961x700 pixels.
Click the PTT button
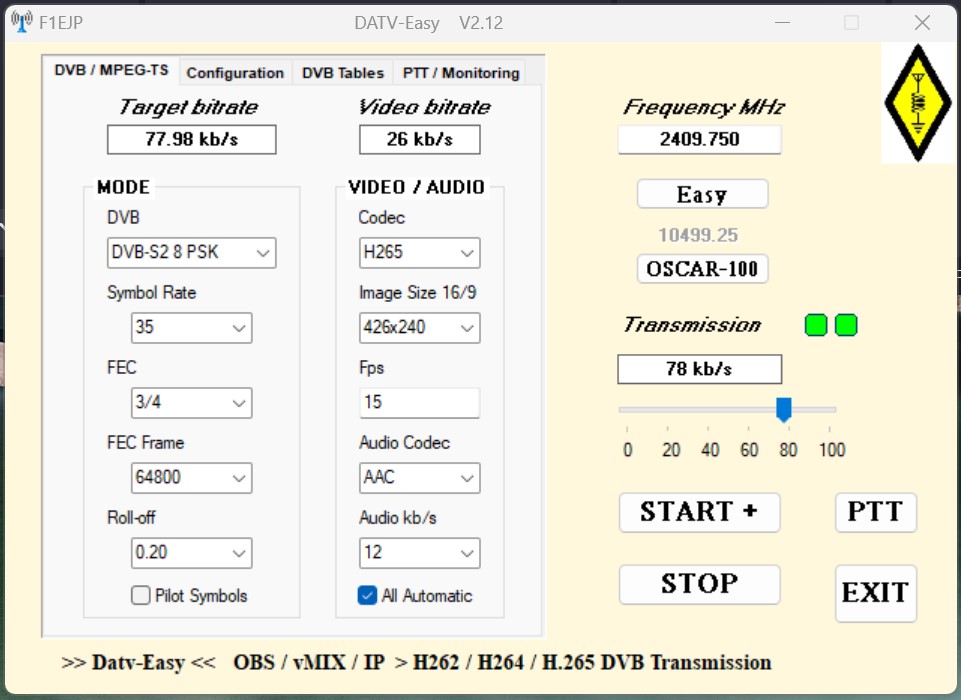coord(876,512)
